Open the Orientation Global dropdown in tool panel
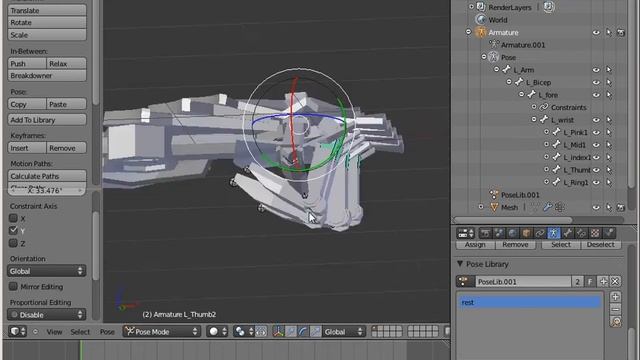 pyautogui.click(x=47, y=271)
